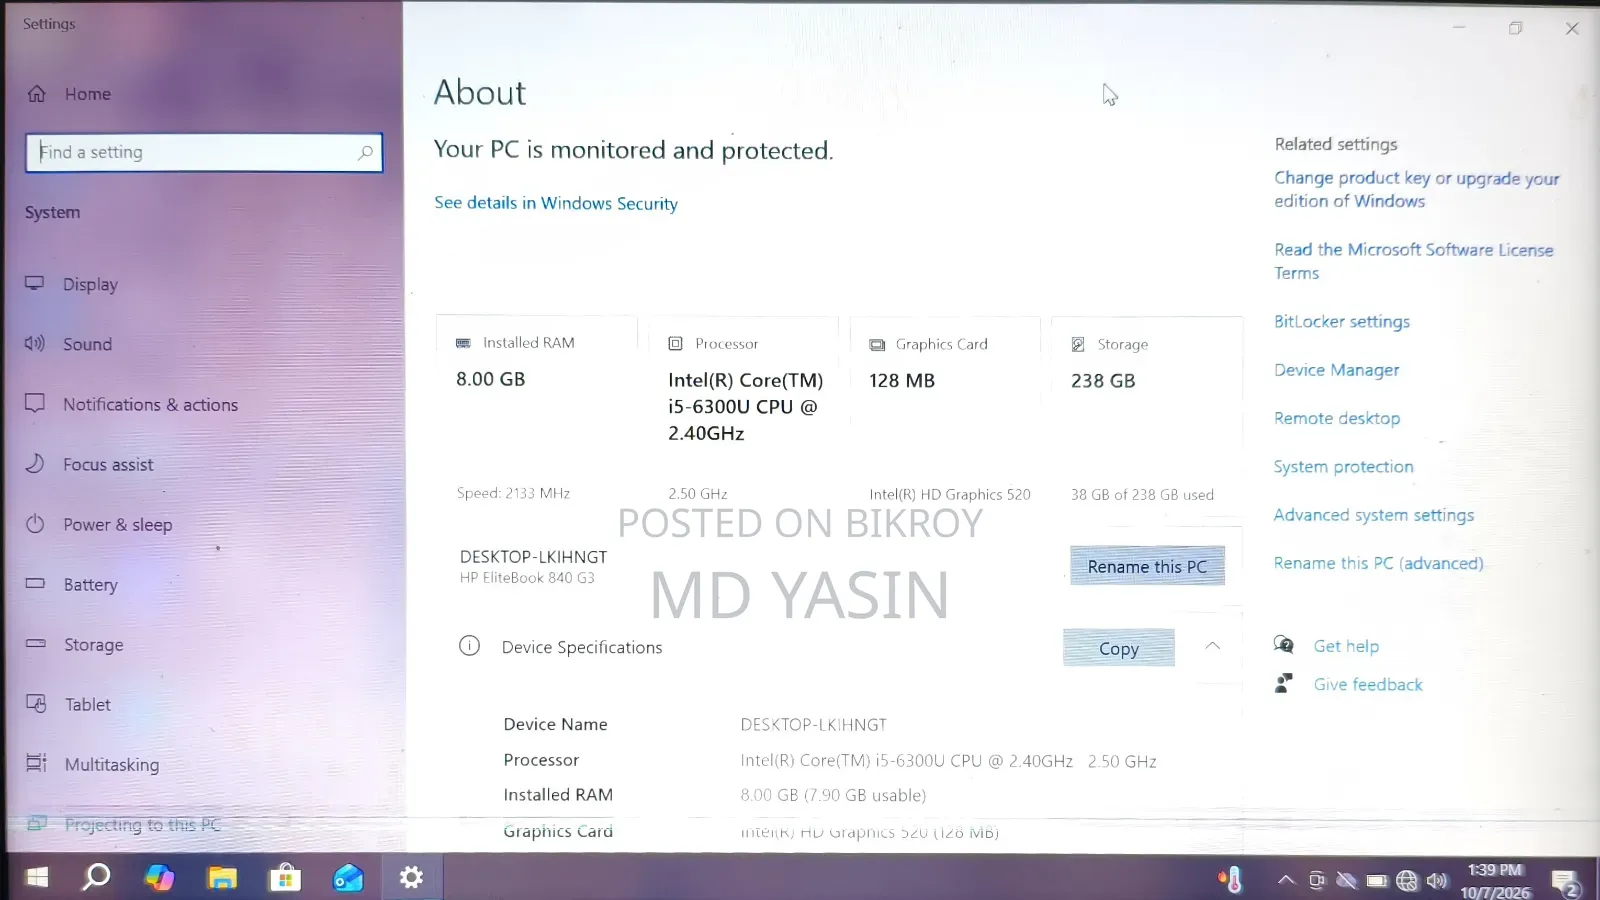This screenshot has width=1600, height=900.
Task: Open Display settings in the sidebar
Action: point(90,284)
